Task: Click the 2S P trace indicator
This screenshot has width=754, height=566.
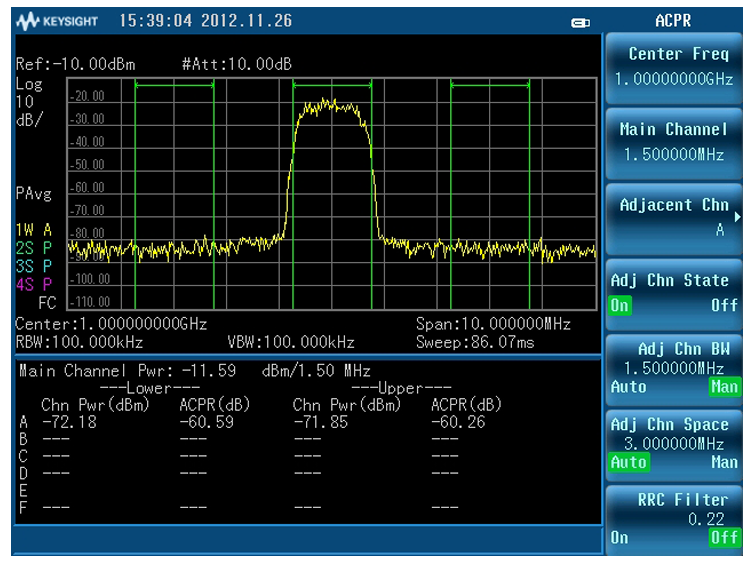Action: coord(34,248)
